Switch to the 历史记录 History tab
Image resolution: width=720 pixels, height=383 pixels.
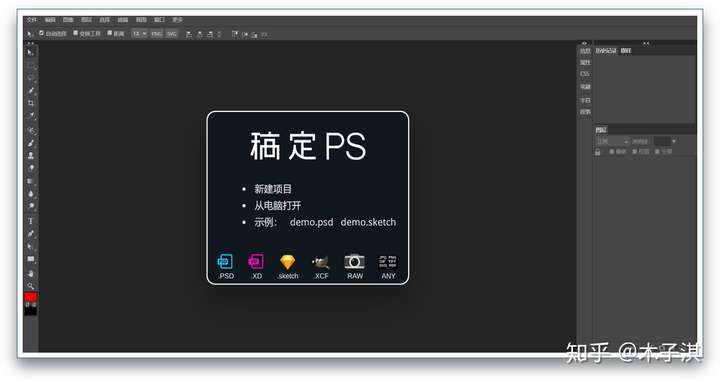[606, 51]
